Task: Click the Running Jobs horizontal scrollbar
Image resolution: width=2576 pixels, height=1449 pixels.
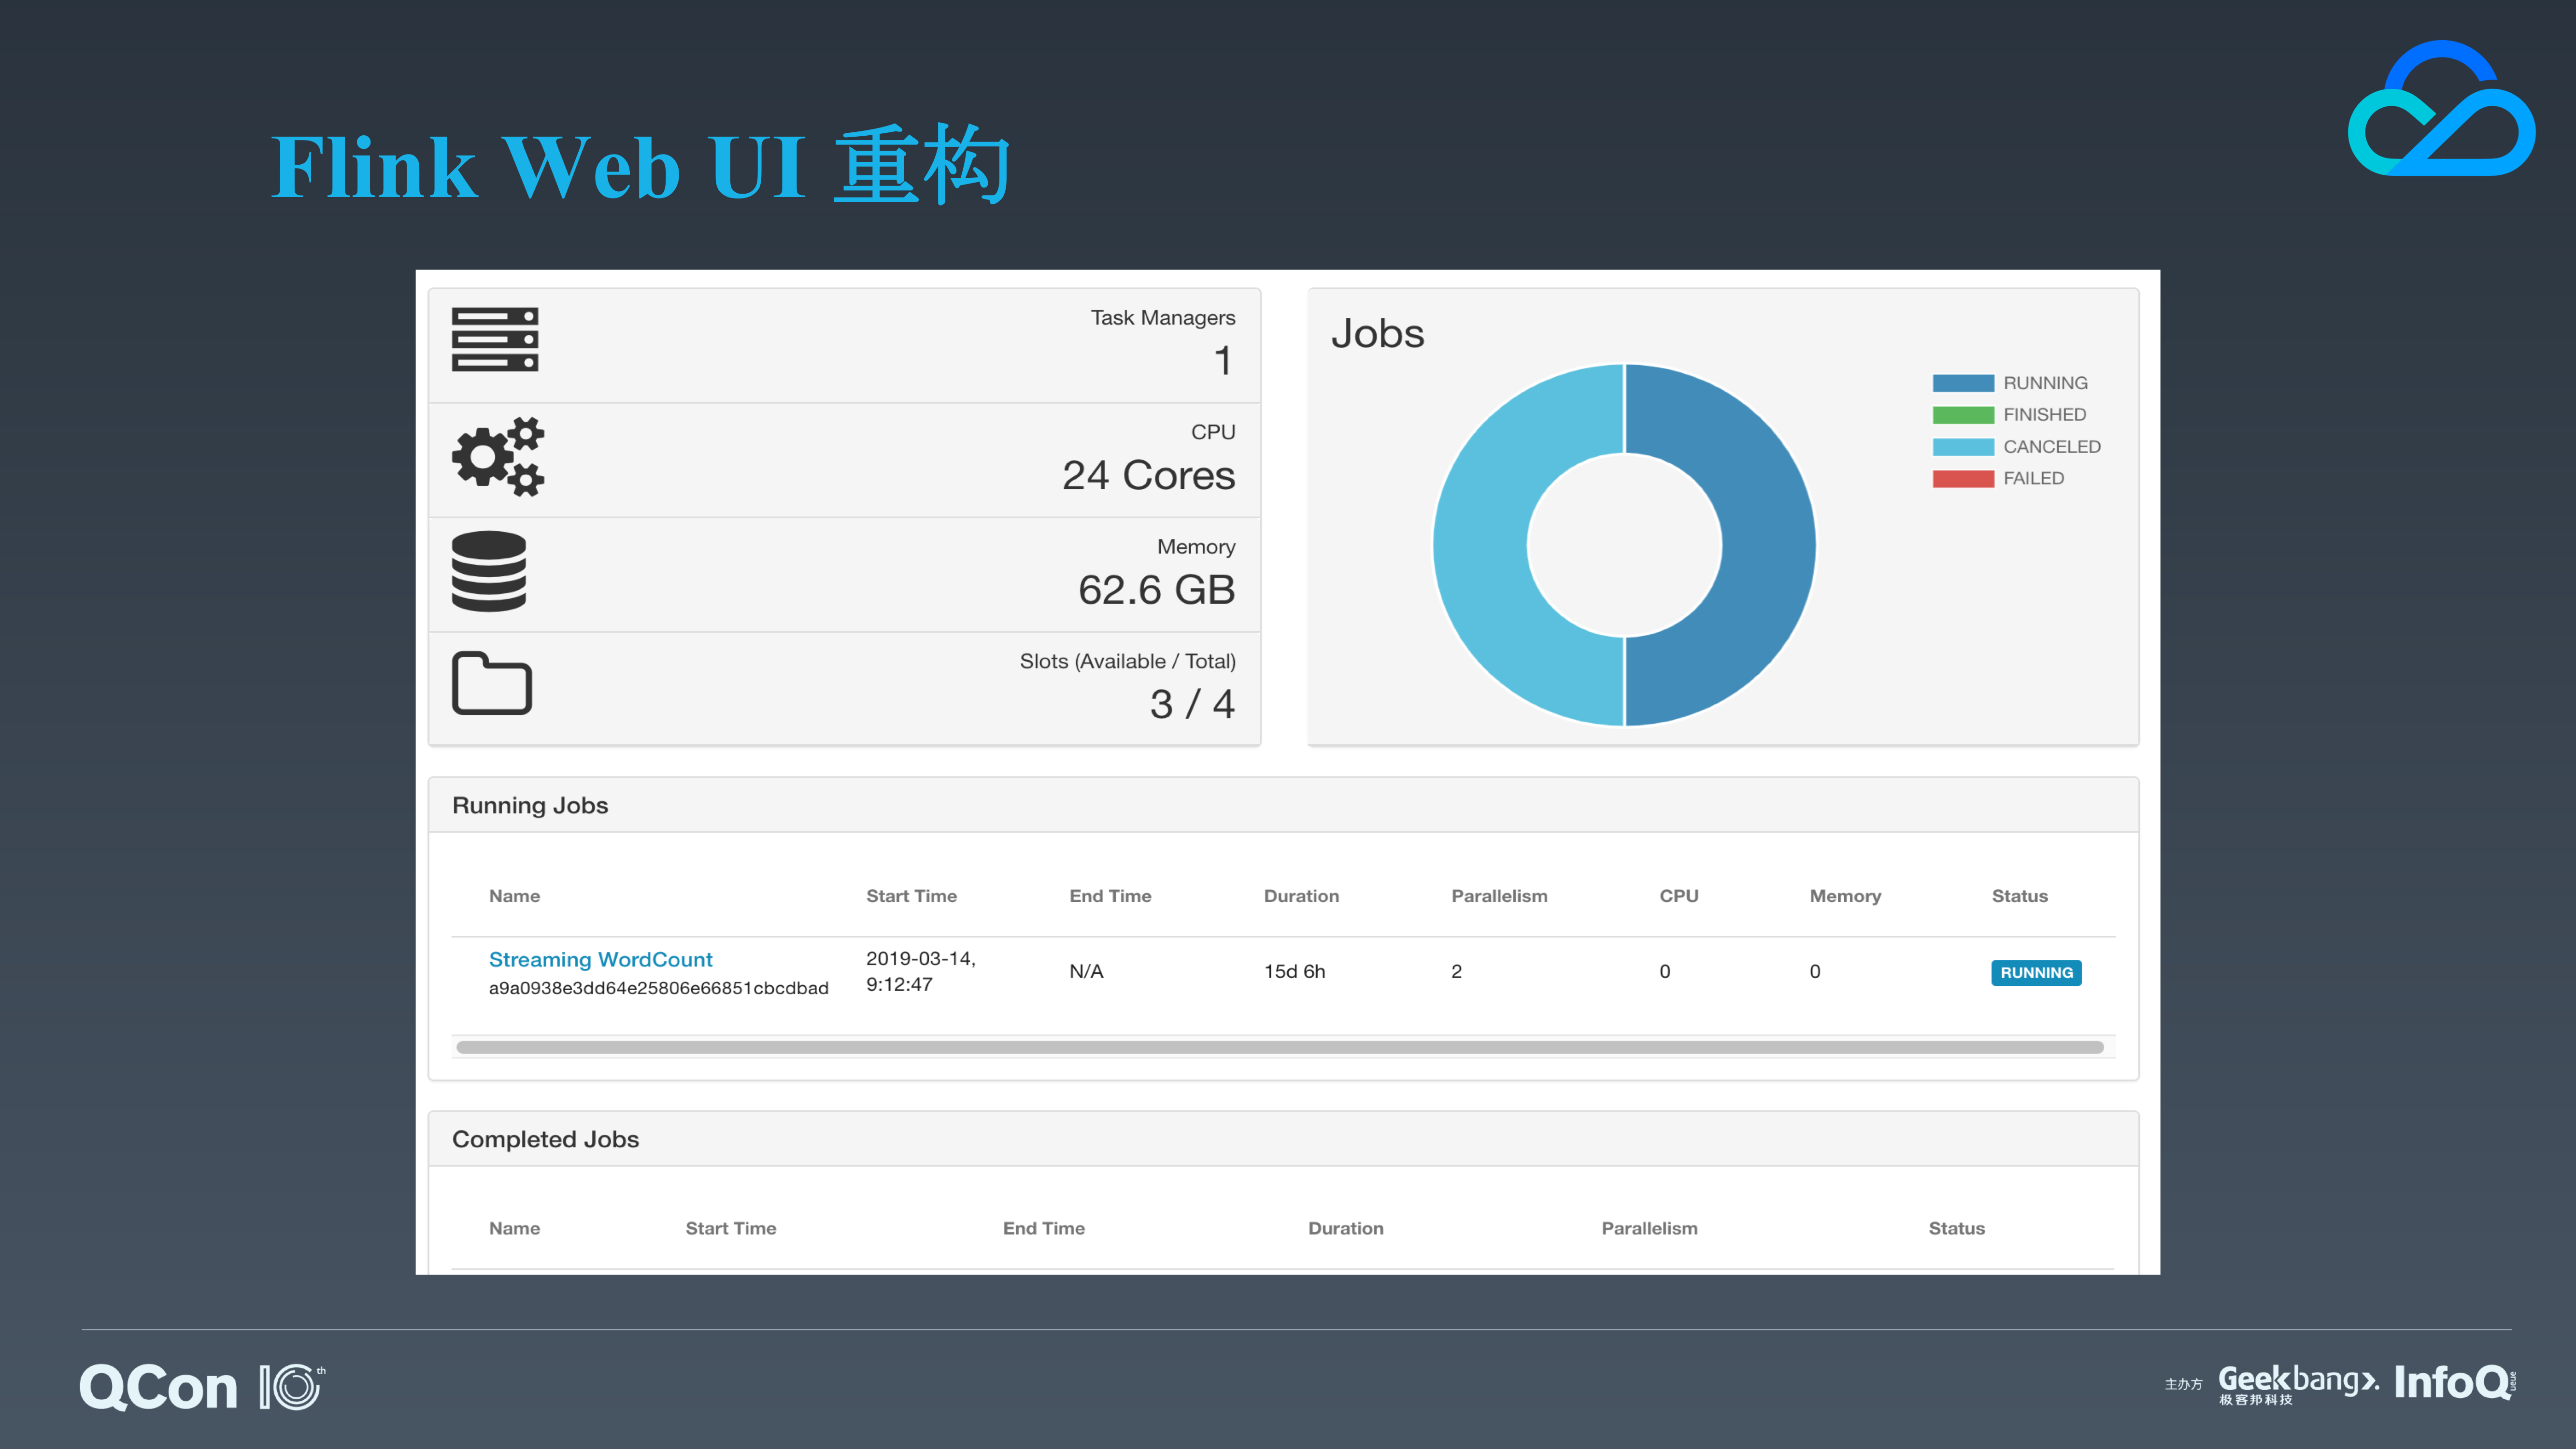Action: (x=1280, y=1047)
